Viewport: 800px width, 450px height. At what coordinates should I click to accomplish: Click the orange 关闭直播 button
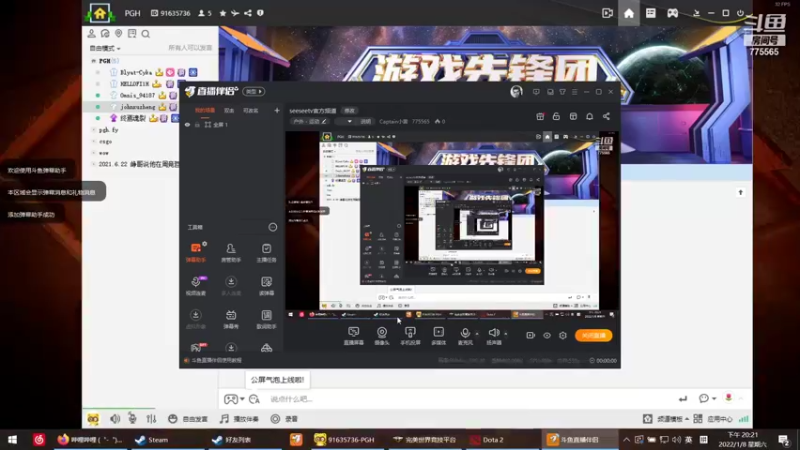click(593, 335)
